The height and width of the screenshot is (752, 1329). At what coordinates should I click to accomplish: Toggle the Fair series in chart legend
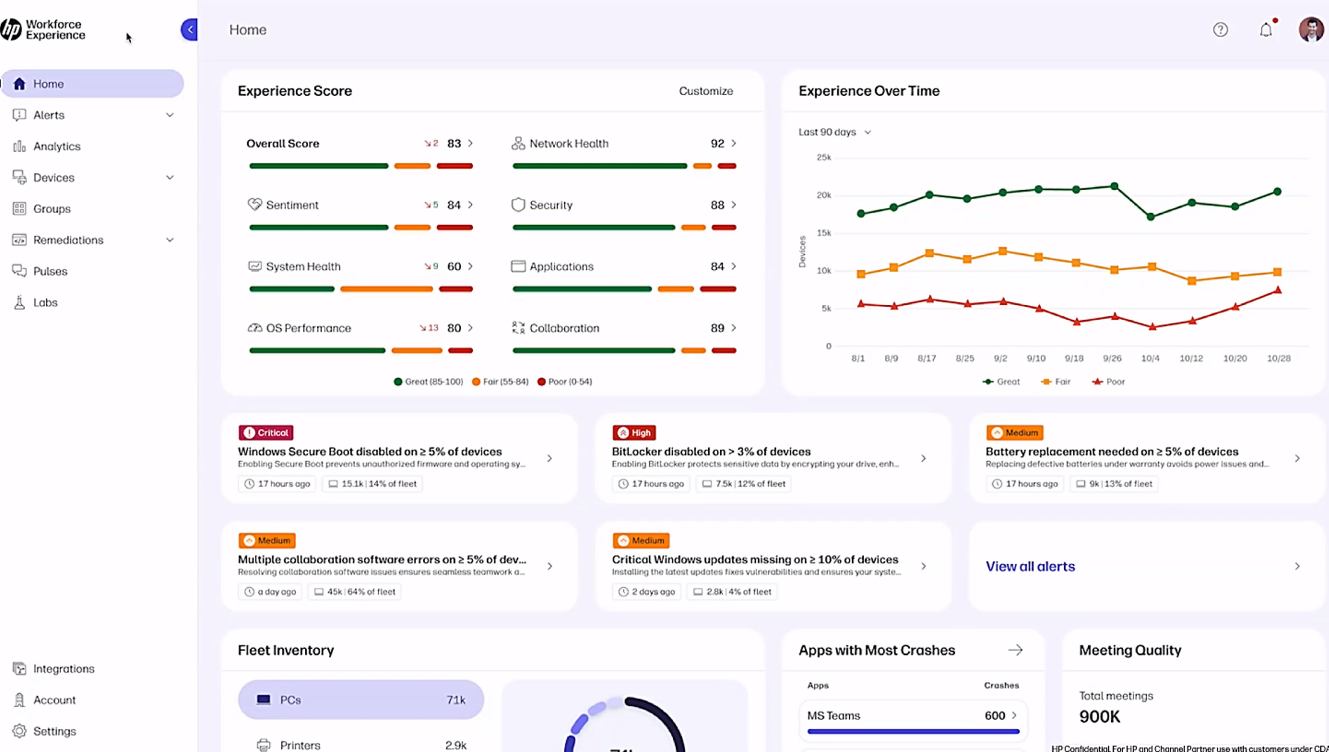point(1055,381)
